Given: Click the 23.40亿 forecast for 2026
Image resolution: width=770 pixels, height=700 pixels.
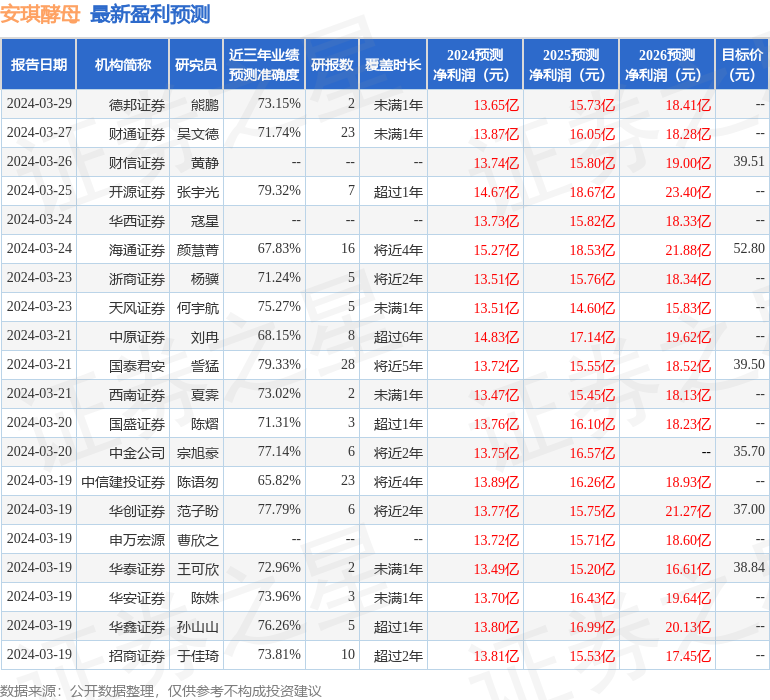Looking at the screenshot, I should (688, 192).
